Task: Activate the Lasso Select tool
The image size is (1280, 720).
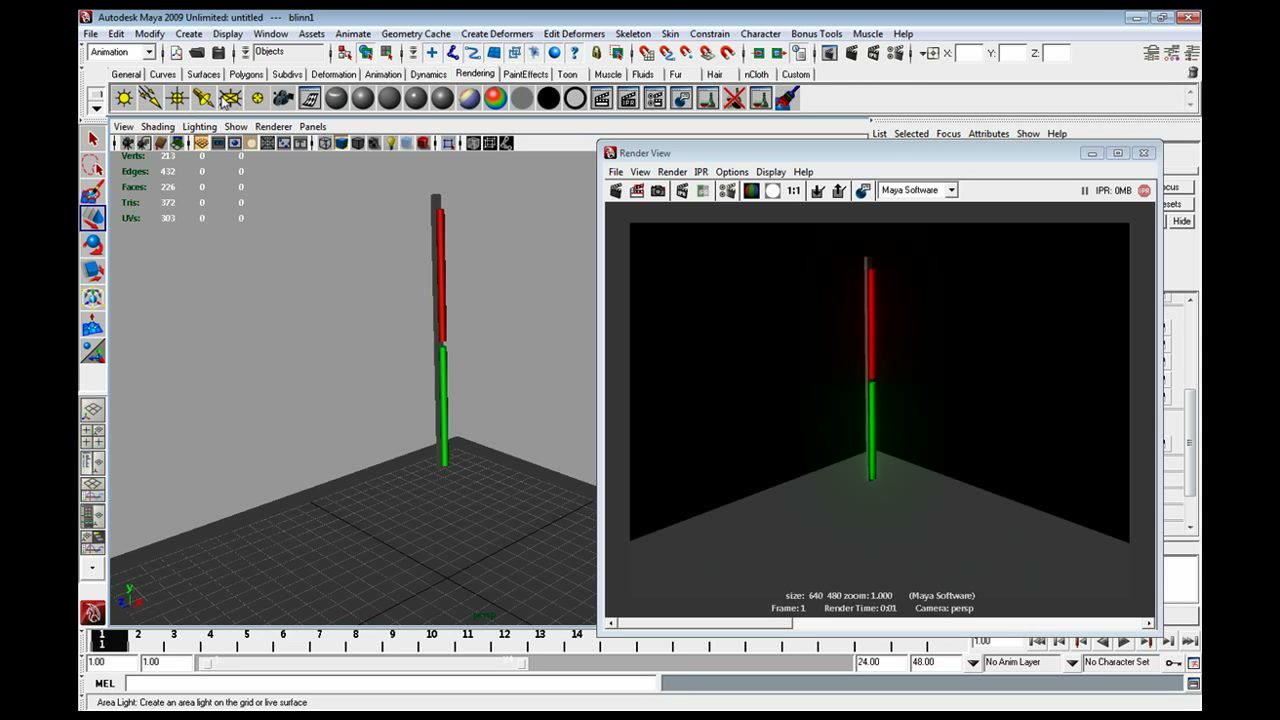Action: pyautogui.click(x=93, y=166)
